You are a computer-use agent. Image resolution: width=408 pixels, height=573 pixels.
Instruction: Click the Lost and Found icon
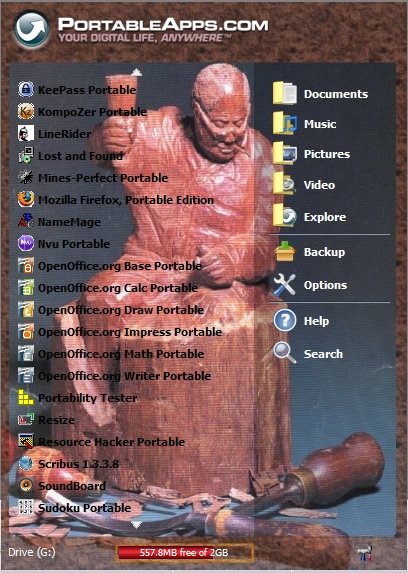pos(26,155)
